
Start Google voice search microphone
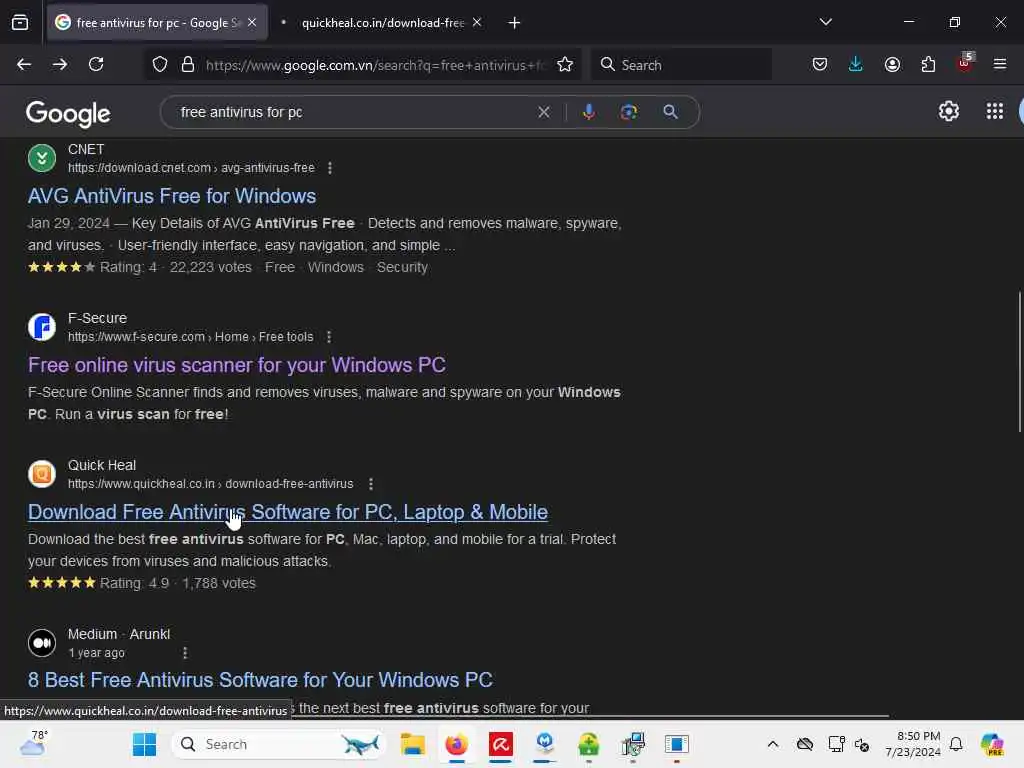click(x=588, y=112)
